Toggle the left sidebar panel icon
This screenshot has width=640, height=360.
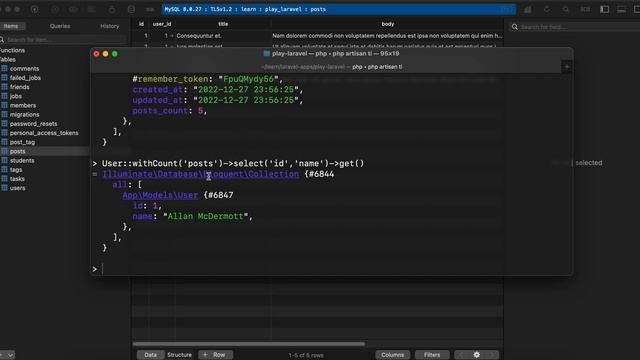point(604,9)
